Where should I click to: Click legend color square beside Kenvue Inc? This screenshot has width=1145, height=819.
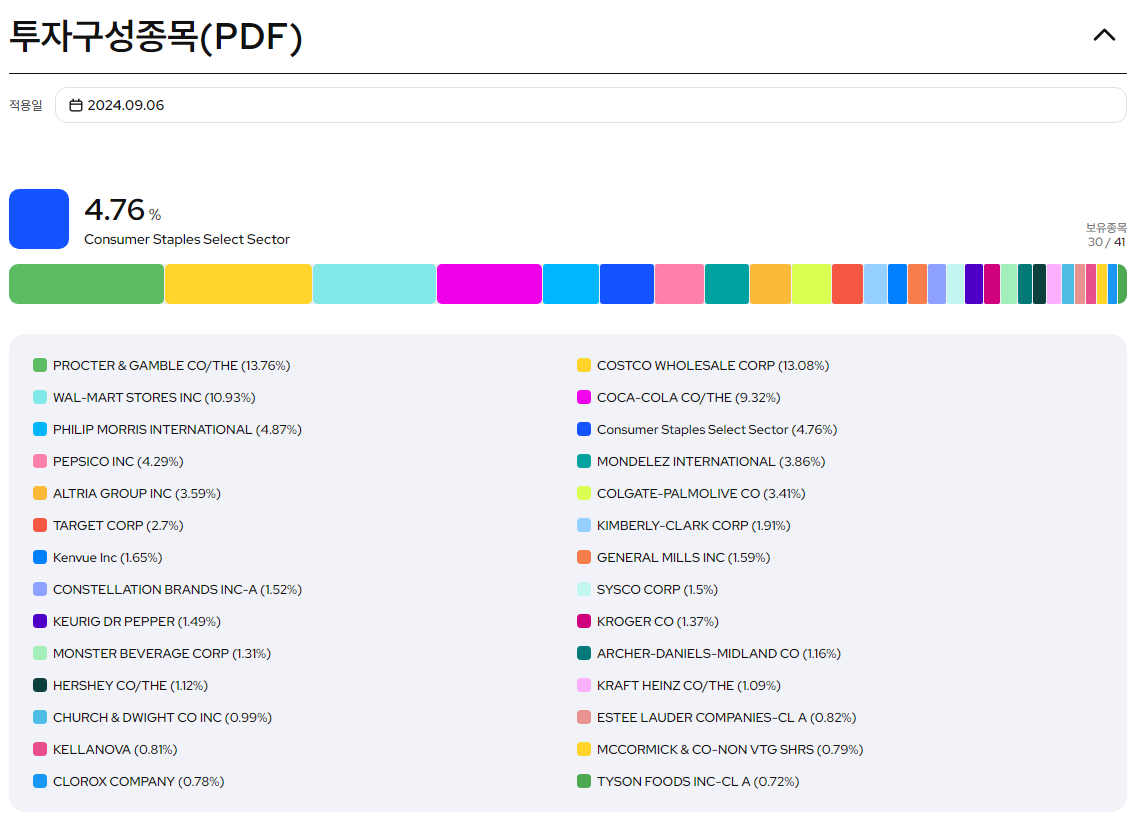click(x=40, y=558)
